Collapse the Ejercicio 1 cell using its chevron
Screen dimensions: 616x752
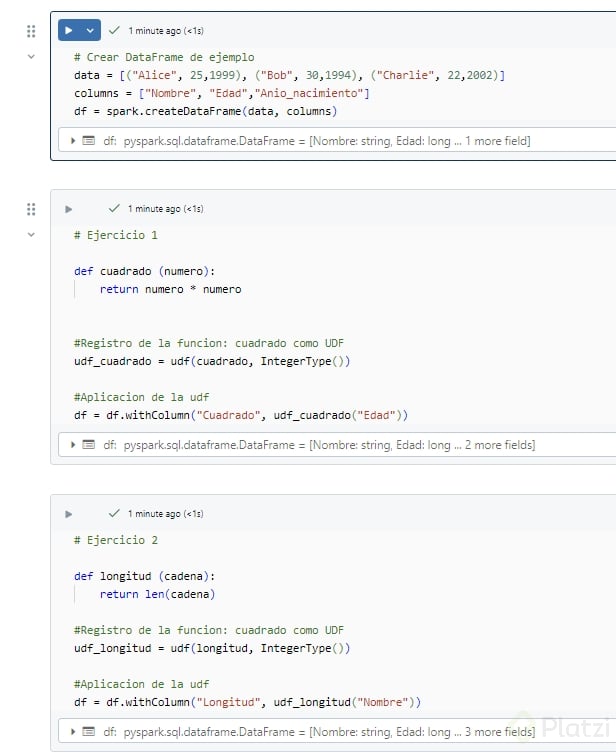point(31,235)
